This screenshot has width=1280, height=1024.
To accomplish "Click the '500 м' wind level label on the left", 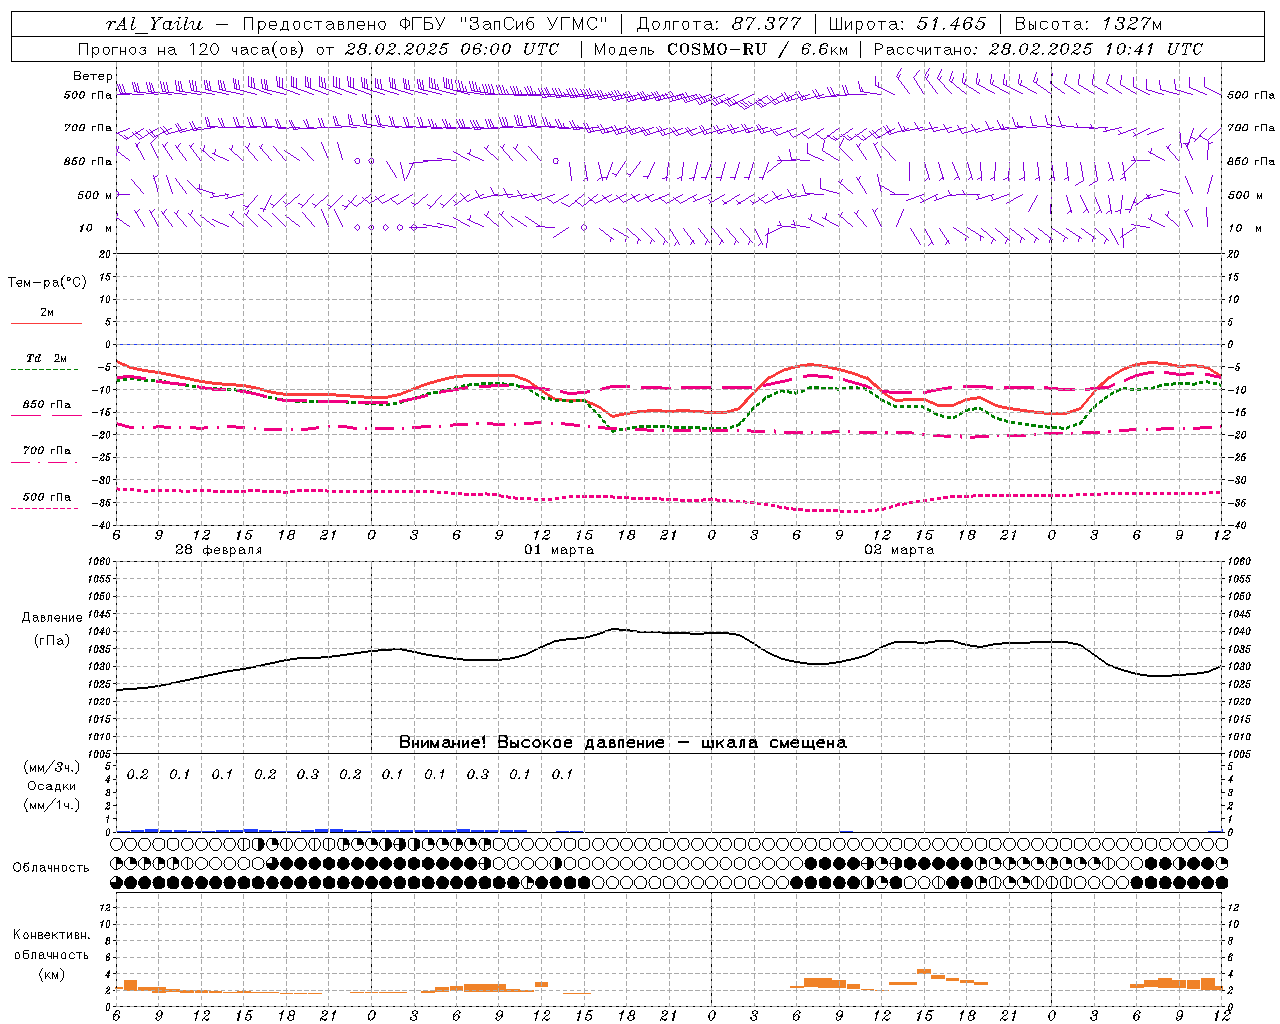I will coord(94,195).
